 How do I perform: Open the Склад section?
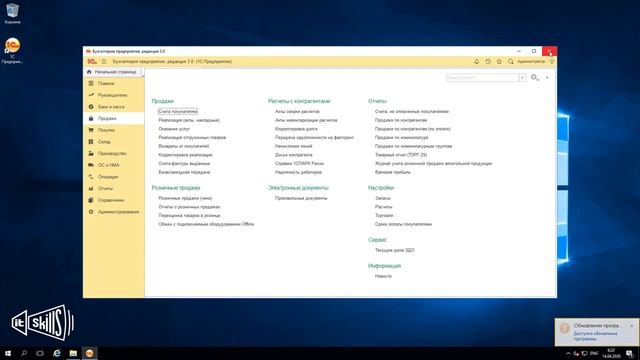tap(113, 142)
